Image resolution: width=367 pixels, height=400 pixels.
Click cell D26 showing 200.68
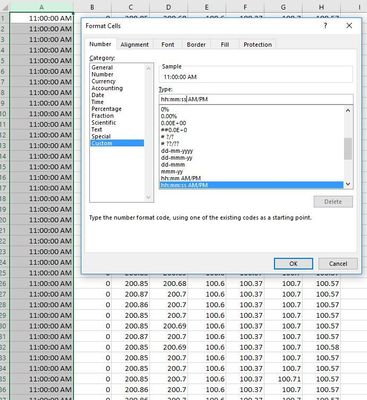click(x=169, y=284)
